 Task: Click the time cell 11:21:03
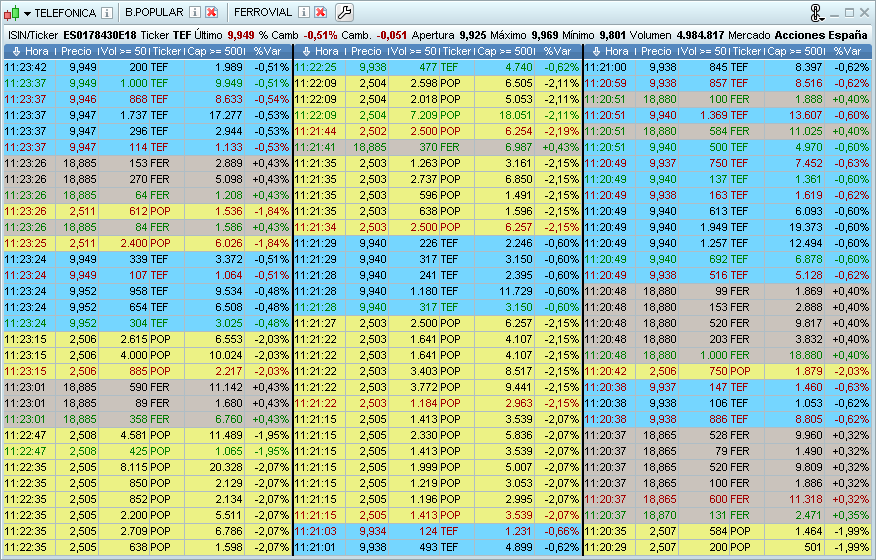pos(320,531)
